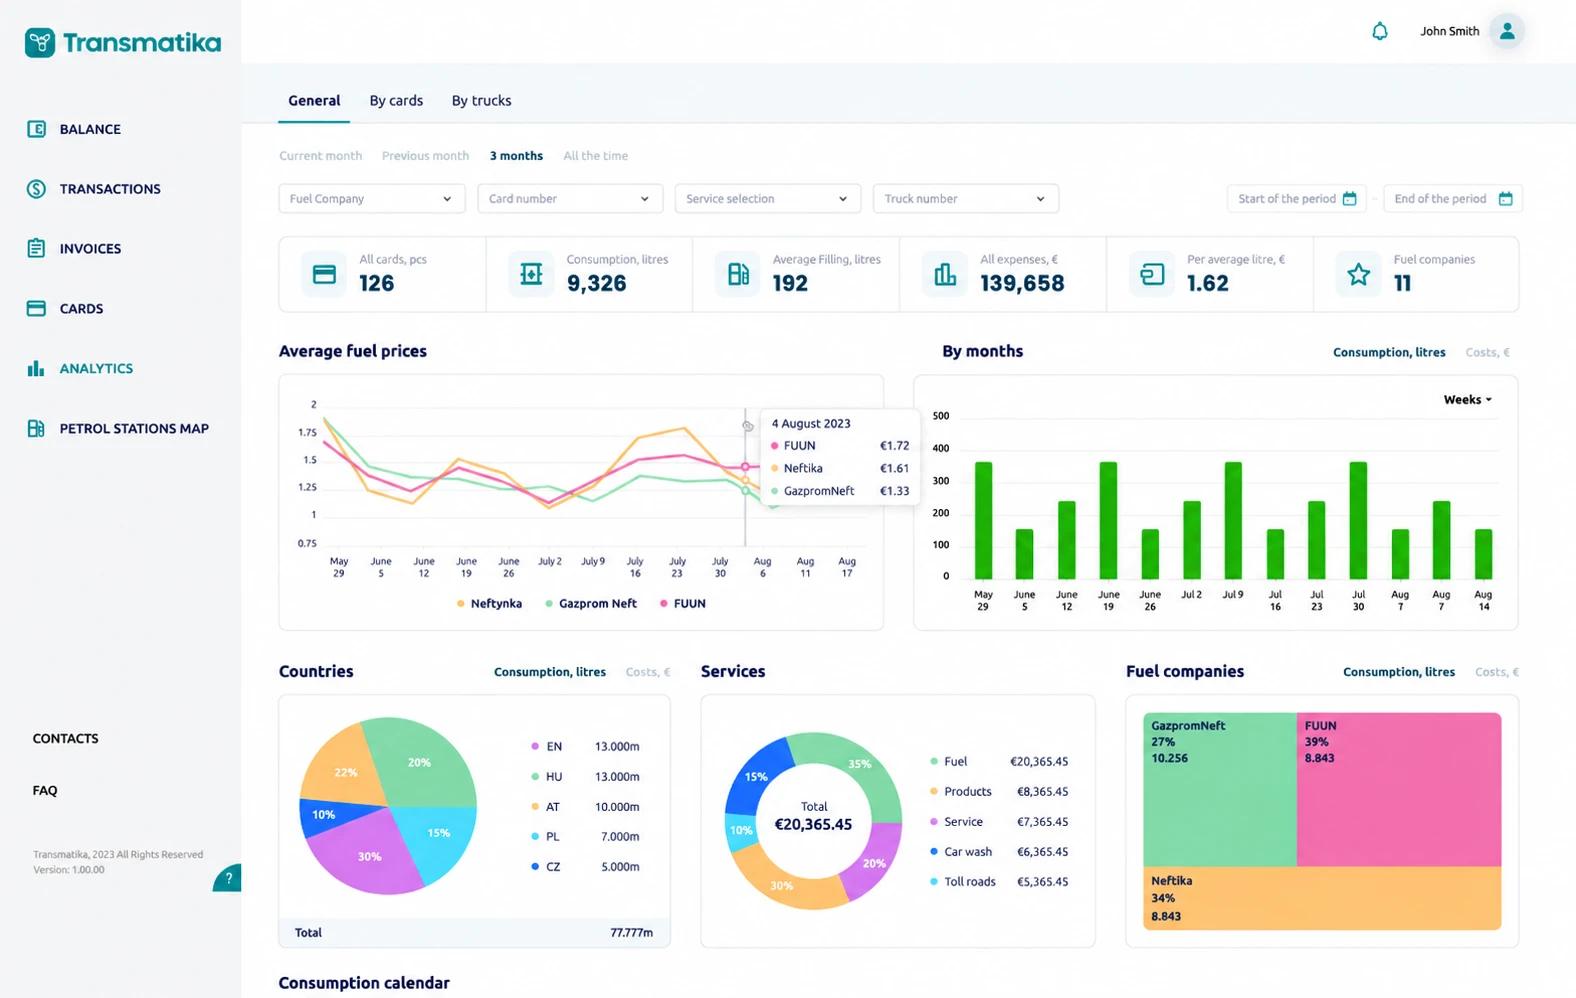
Task: Open Petrol Stations Map icon
Action: 36,428
